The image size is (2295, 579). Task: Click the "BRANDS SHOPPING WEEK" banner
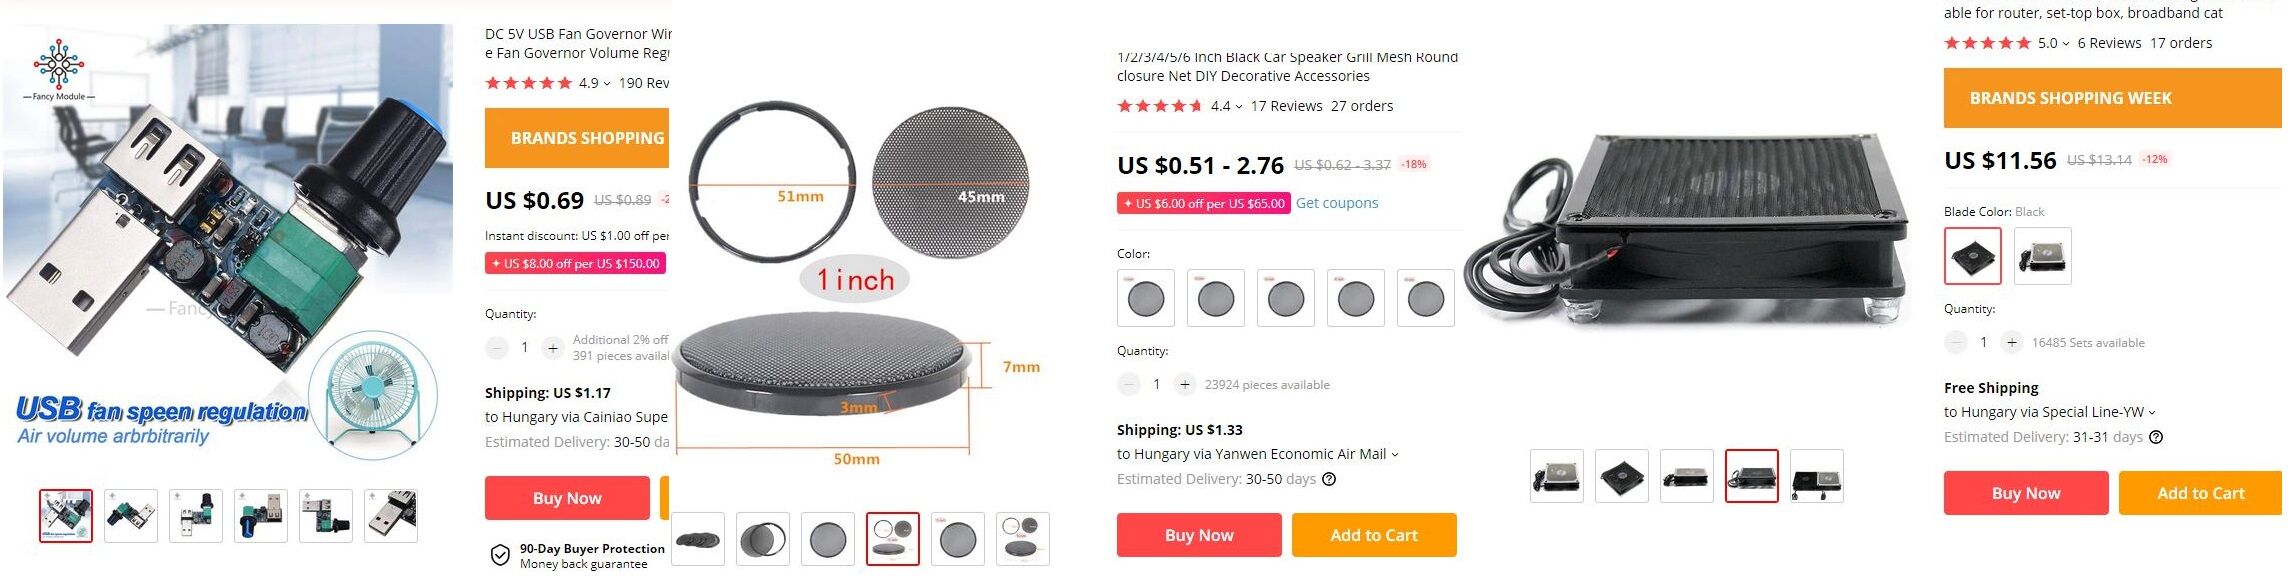[x=2111, y=98]
